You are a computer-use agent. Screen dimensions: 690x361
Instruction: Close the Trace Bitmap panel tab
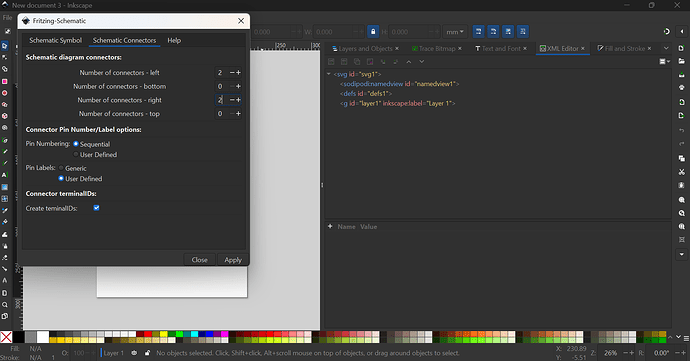(460, 48)
